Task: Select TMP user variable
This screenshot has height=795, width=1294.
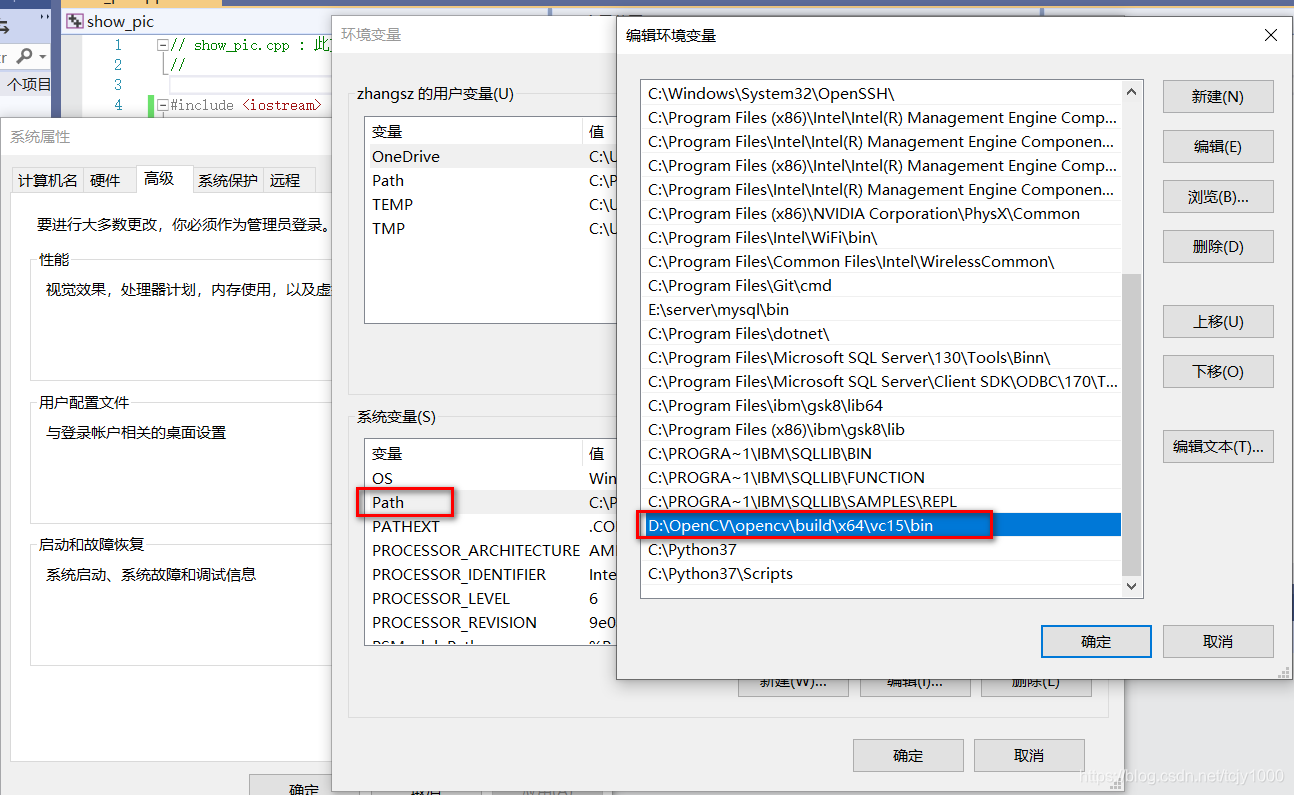Action: [490, 228]
